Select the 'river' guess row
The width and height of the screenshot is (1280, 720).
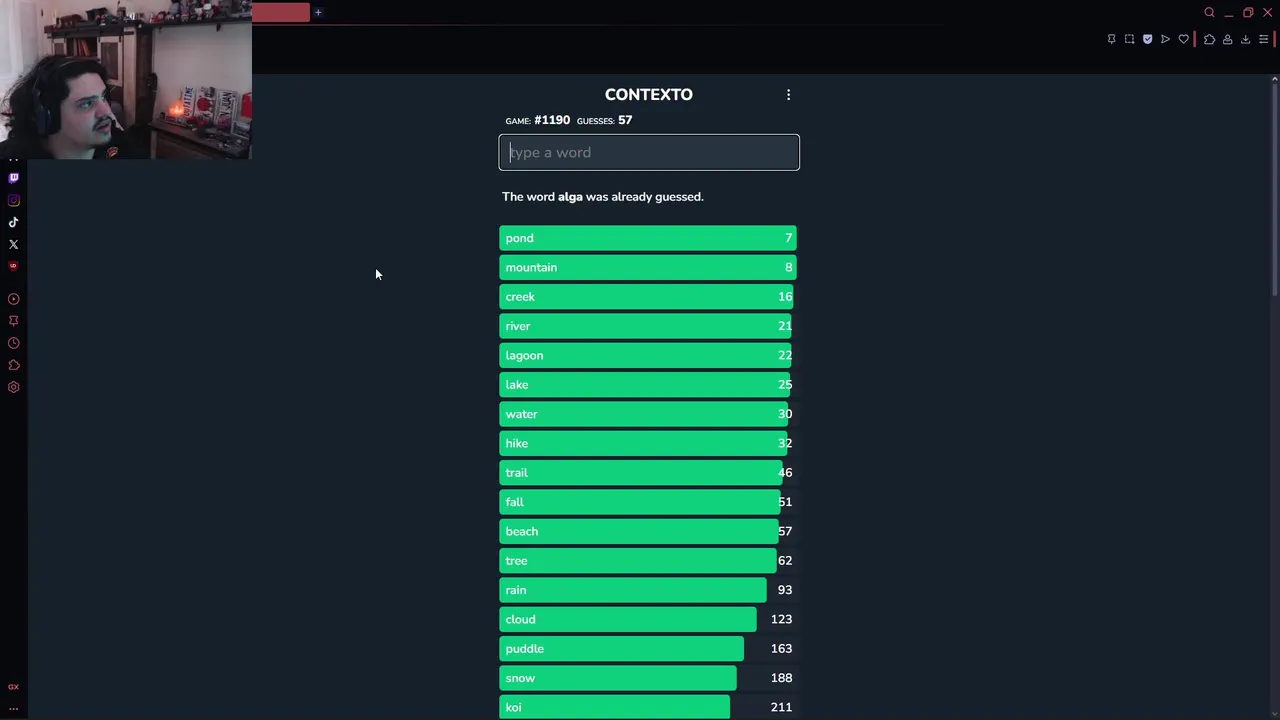pyautogui.click(x=648, y=326)
